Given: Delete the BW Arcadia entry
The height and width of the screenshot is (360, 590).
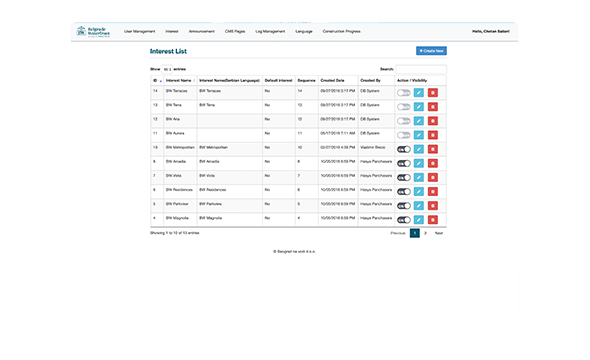Looking at the screenshot, I should click(433, 163).
